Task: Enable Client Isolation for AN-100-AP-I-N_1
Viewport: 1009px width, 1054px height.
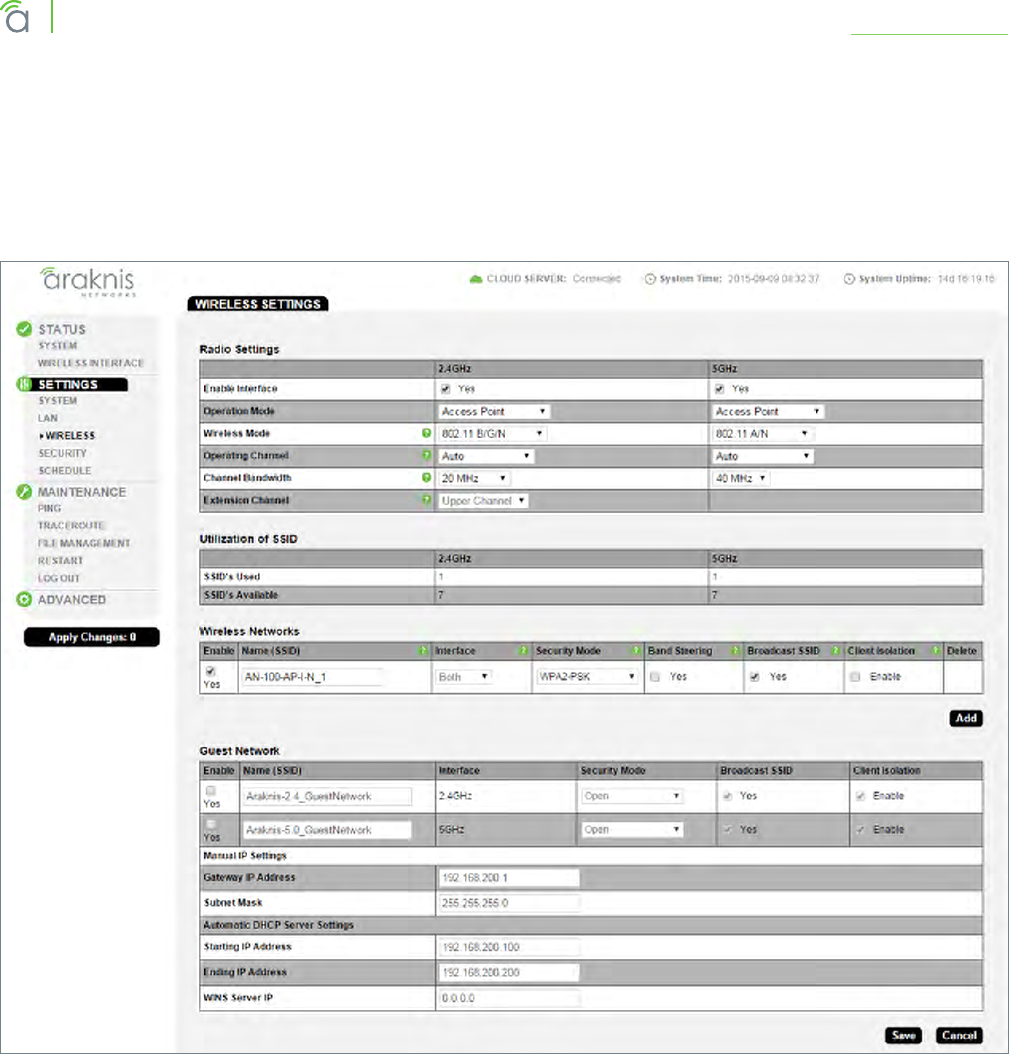Action: 854,677
